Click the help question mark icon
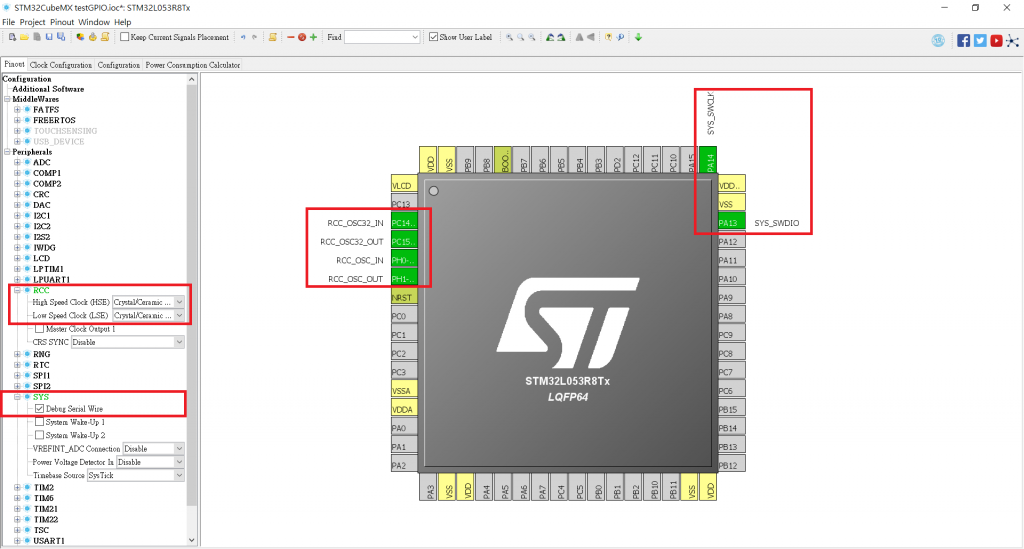The image size is (1024, 549). pos(608,37)
